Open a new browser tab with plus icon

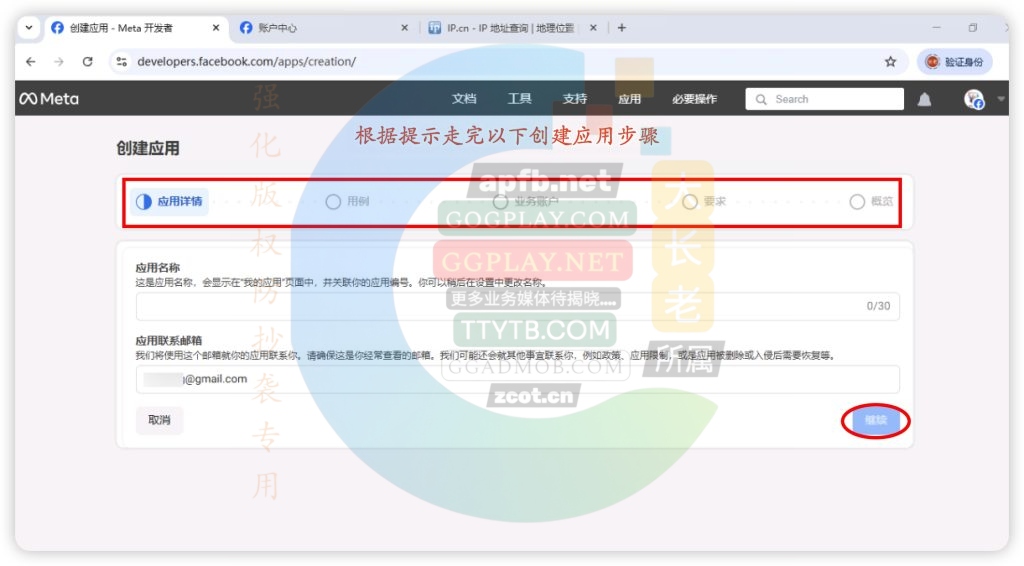point(621,28)
